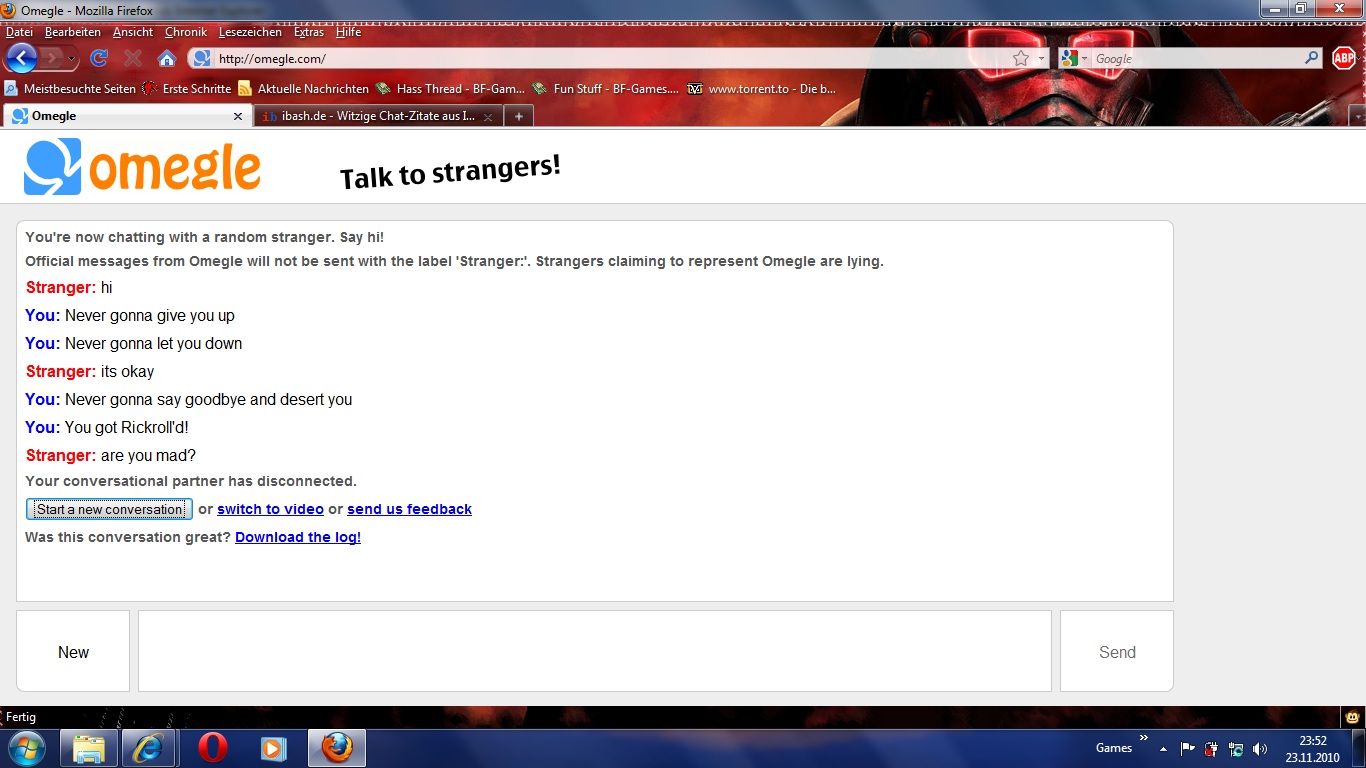The image size is (1366, 768).
Task: Expand the Games toolbar chevron
Action: tap(1144, 739)
